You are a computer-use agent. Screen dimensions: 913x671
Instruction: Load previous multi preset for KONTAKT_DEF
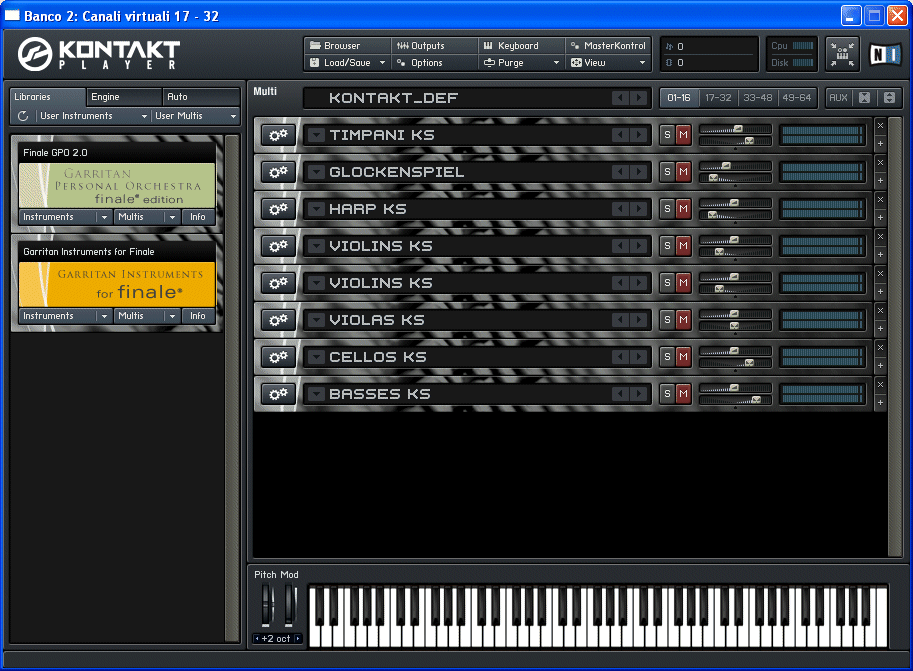621,98
